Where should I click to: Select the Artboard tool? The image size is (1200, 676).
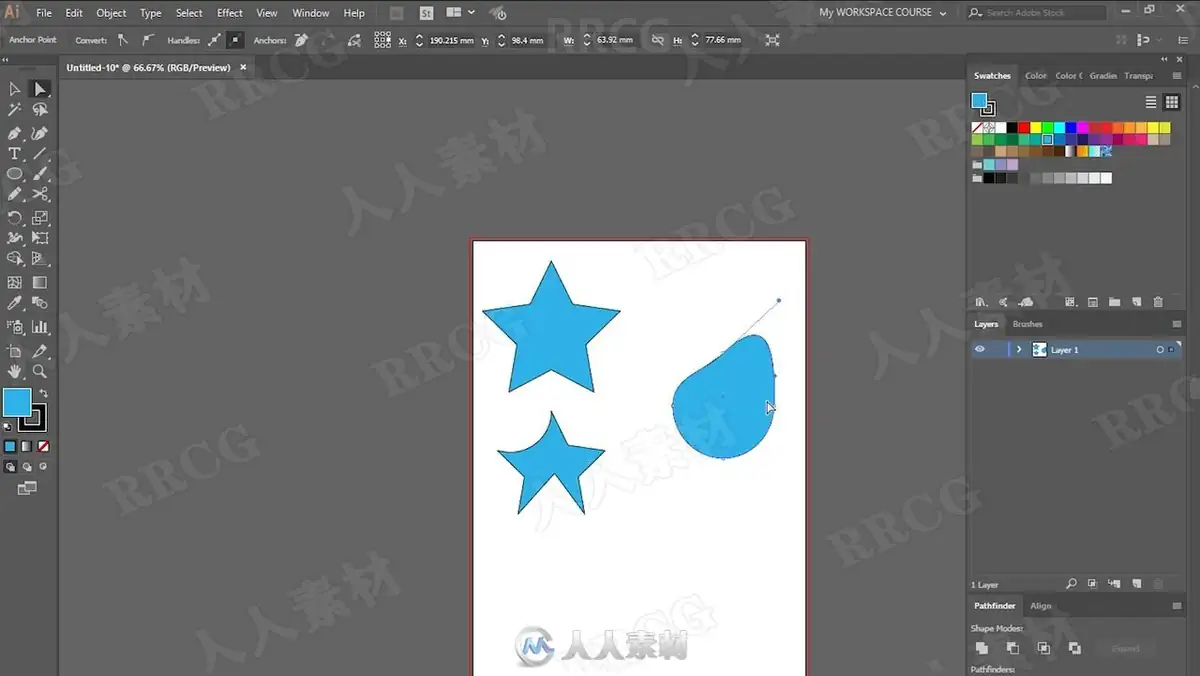click(15, 351)
